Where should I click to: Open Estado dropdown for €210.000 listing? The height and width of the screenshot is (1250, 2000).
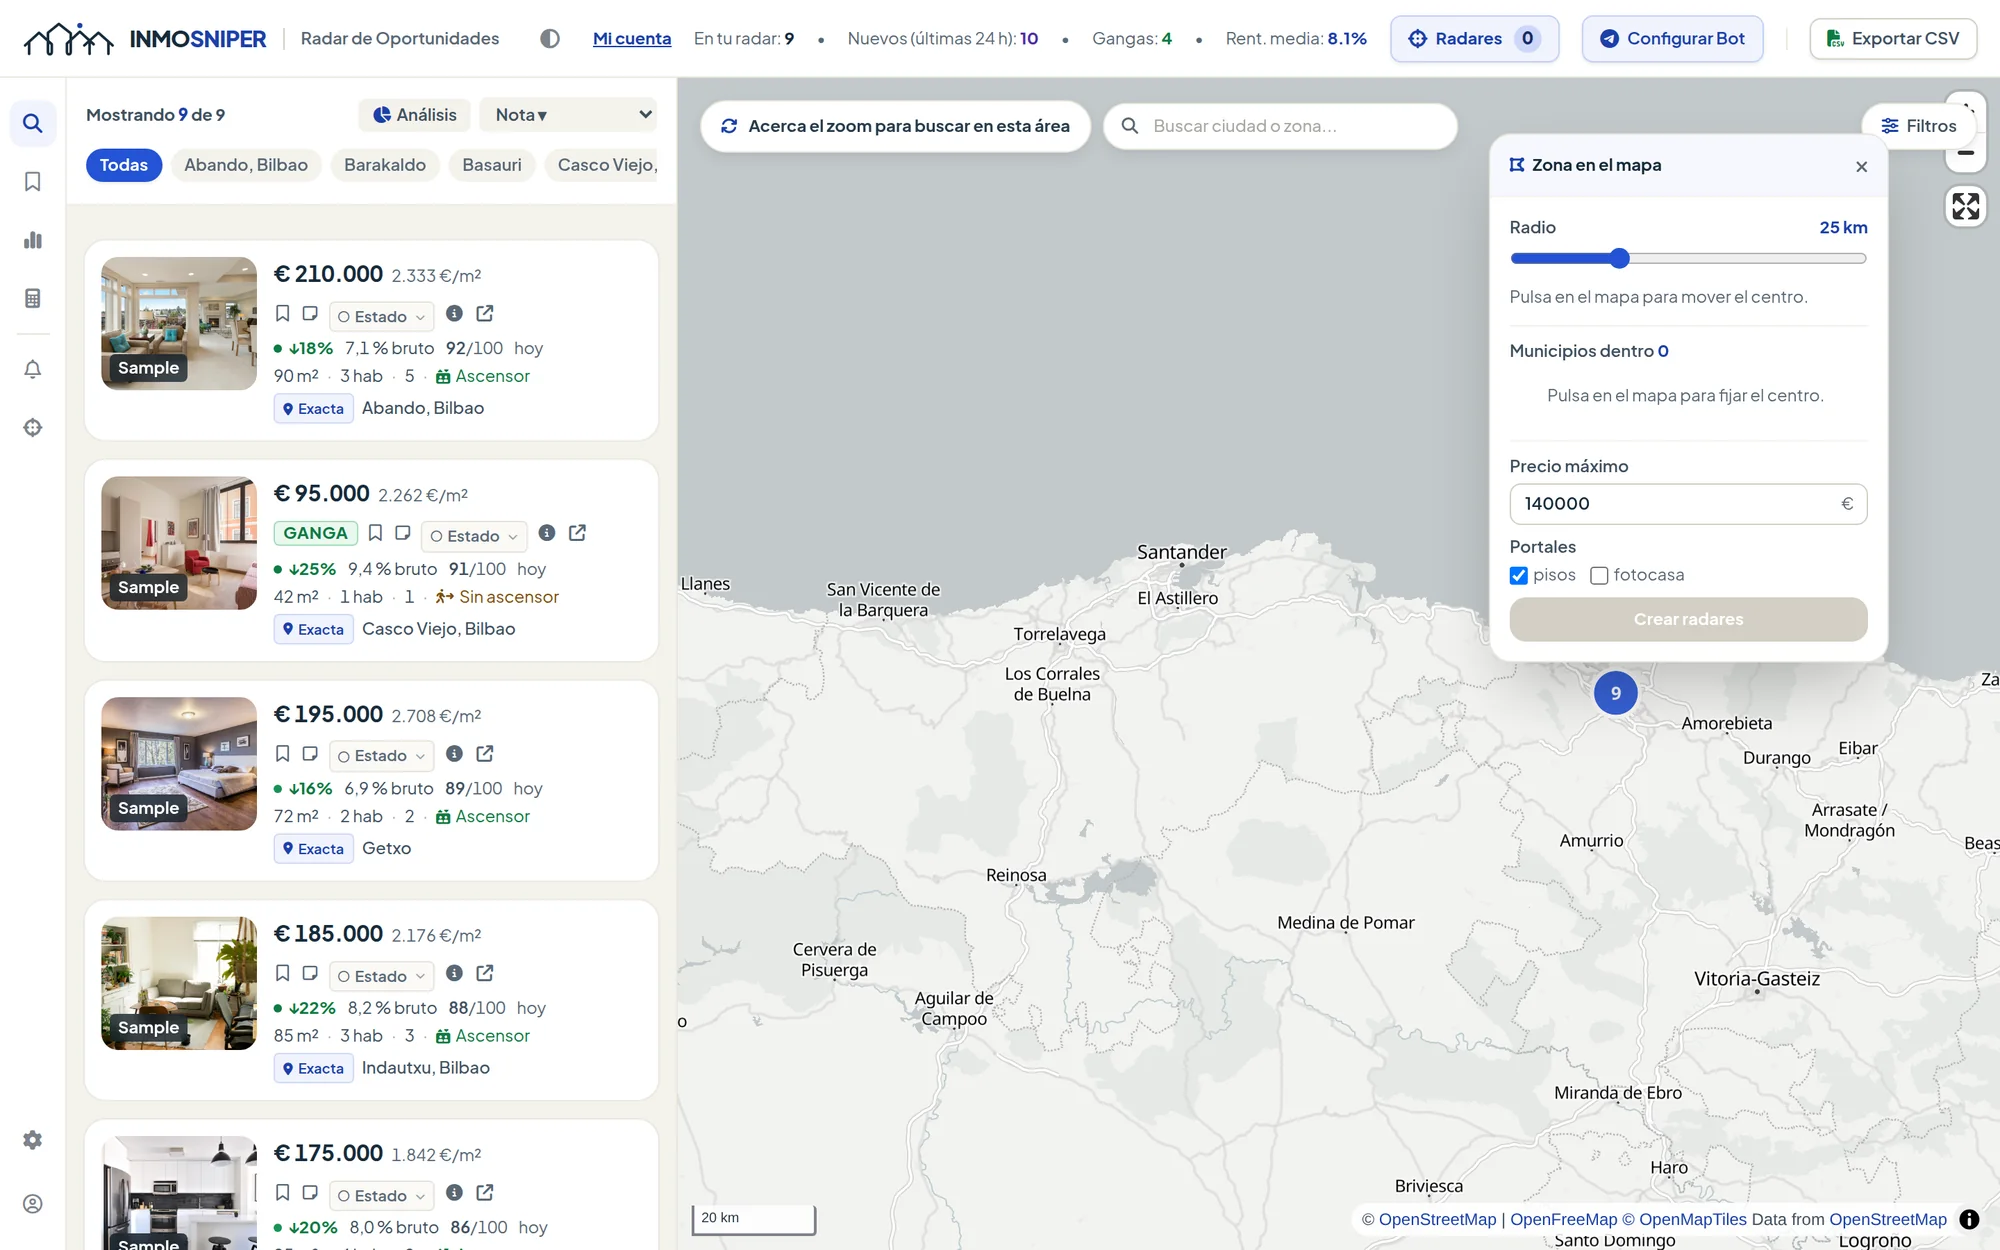(x=381, y=317)
